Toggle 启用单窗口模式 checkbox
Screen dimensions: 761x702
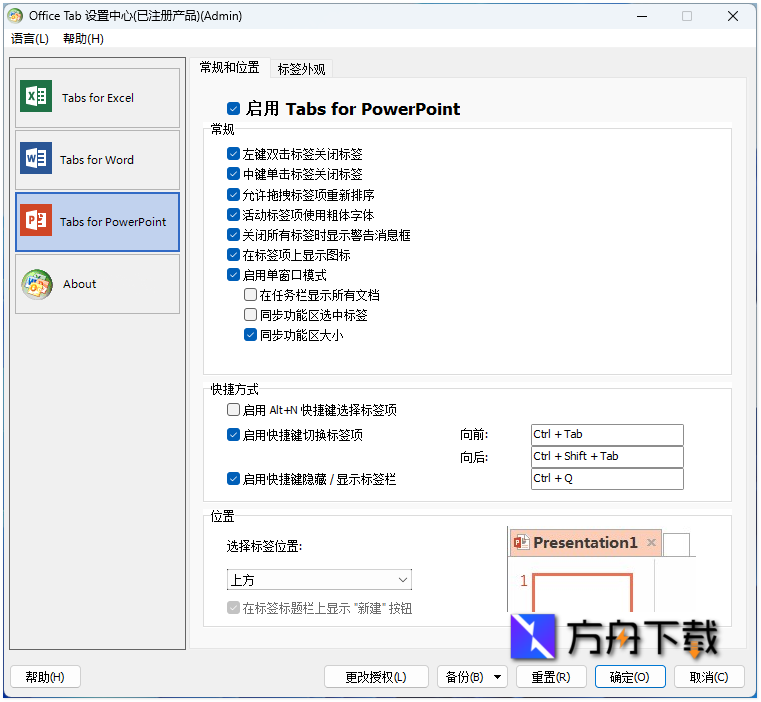(233, 275)
